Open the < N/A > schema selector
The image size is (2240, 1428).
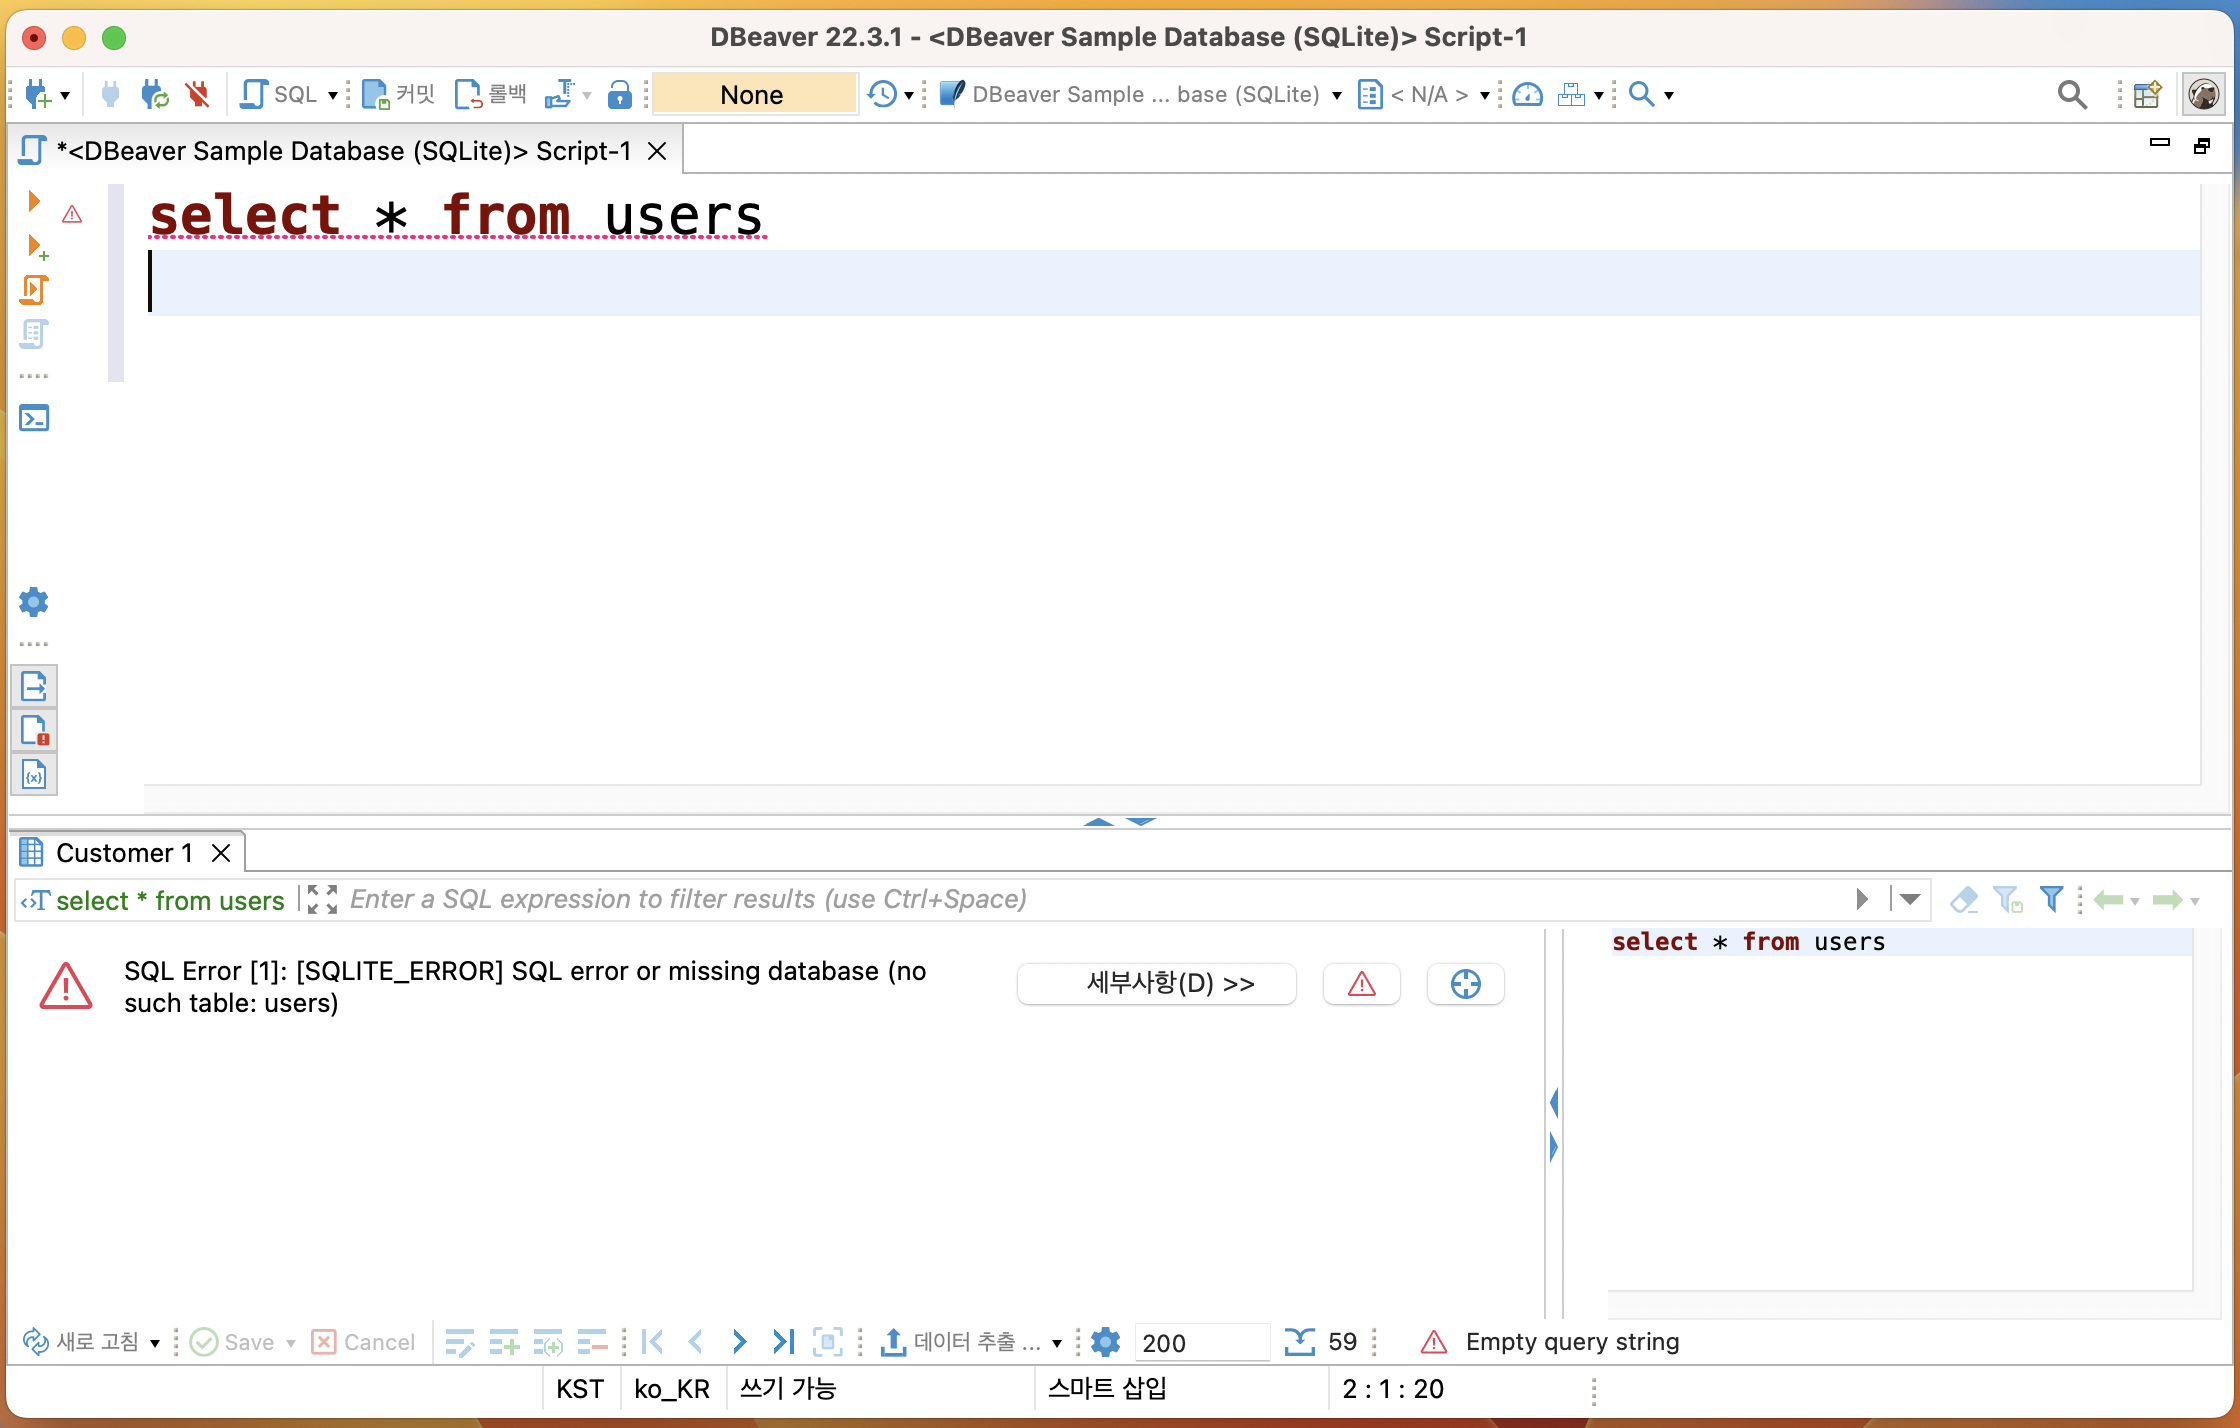1424,94
